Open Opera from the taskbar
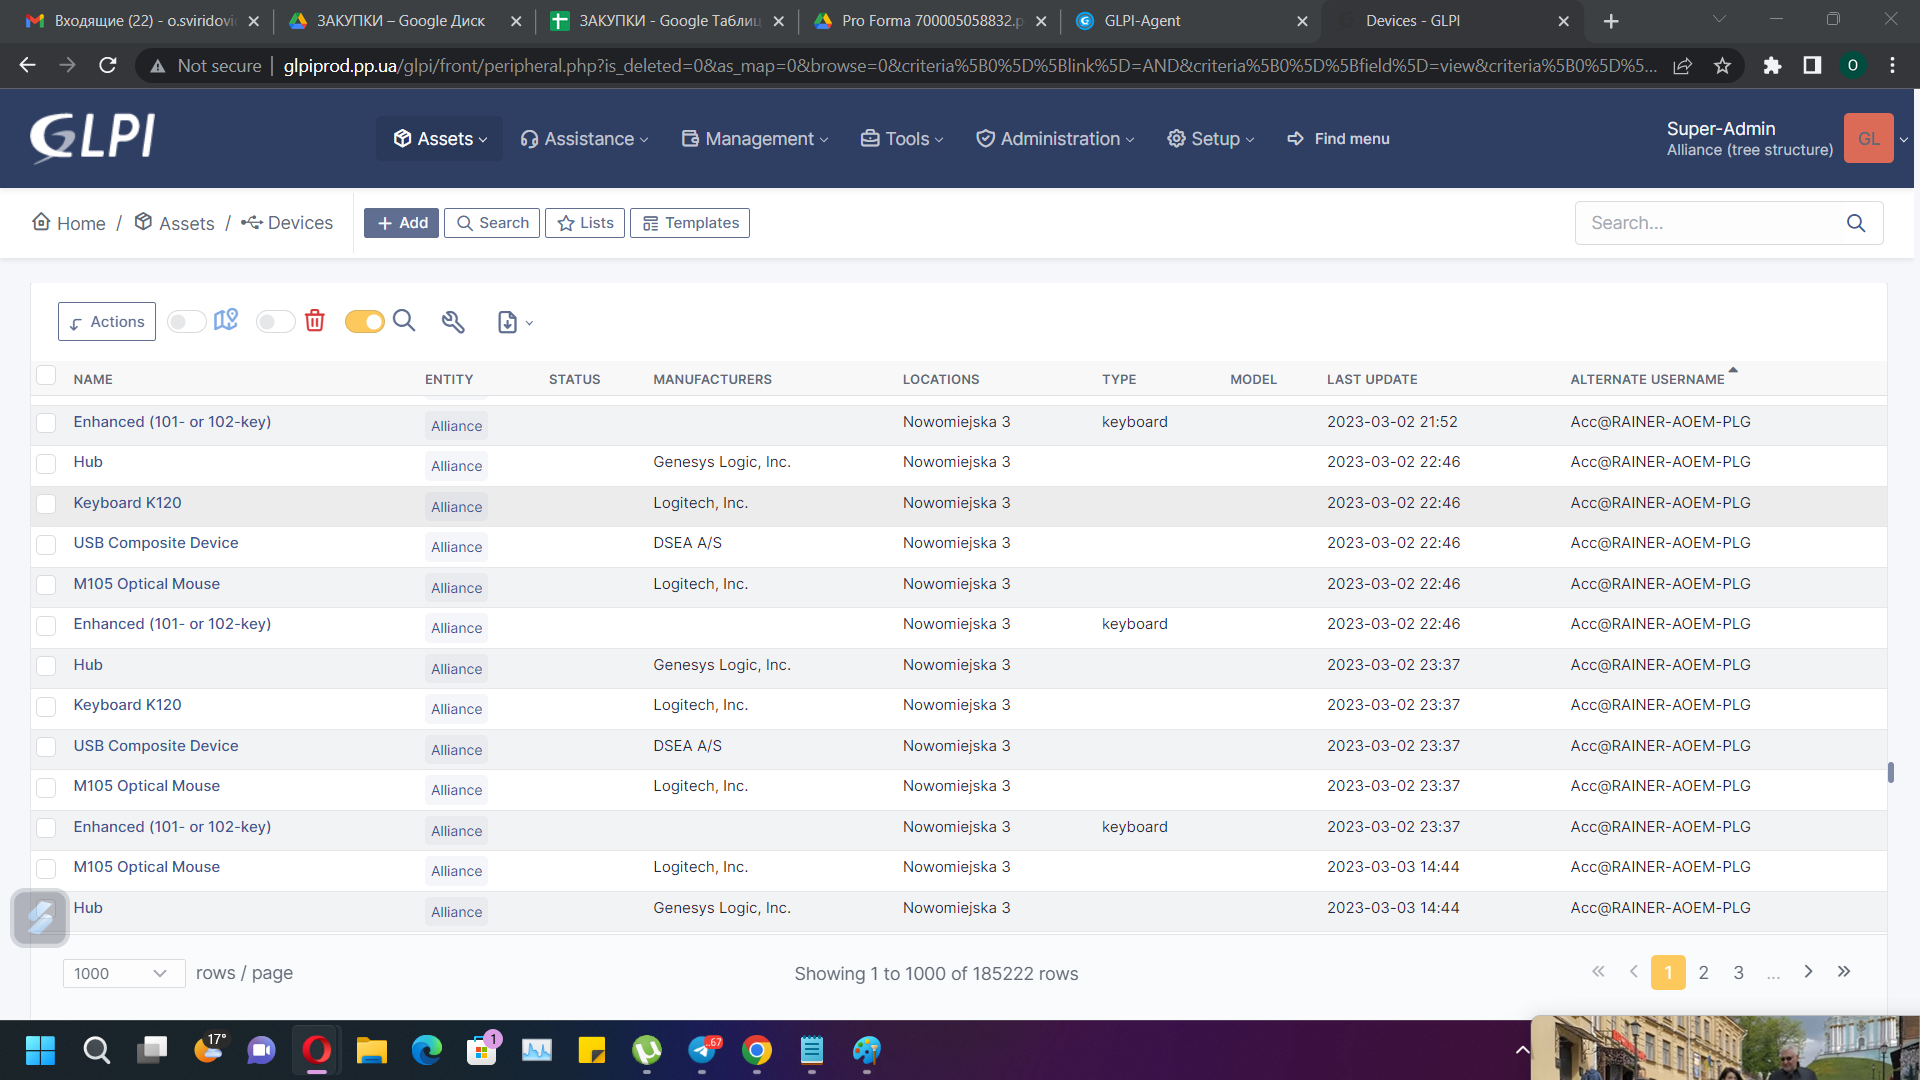The image size is (1920, 1080). [316, 1050]
